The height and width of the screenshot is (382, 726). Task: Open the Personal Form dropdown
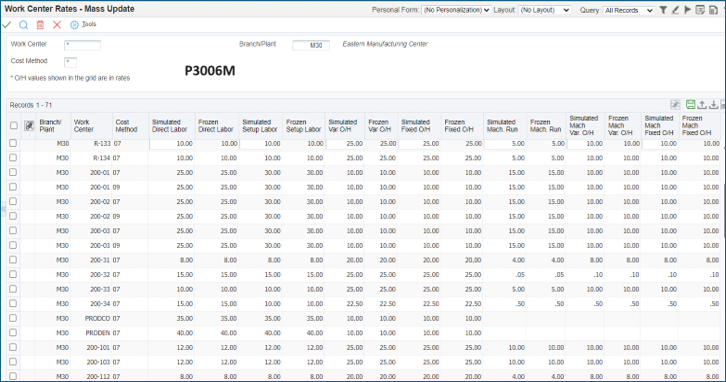tap(456, 10)
